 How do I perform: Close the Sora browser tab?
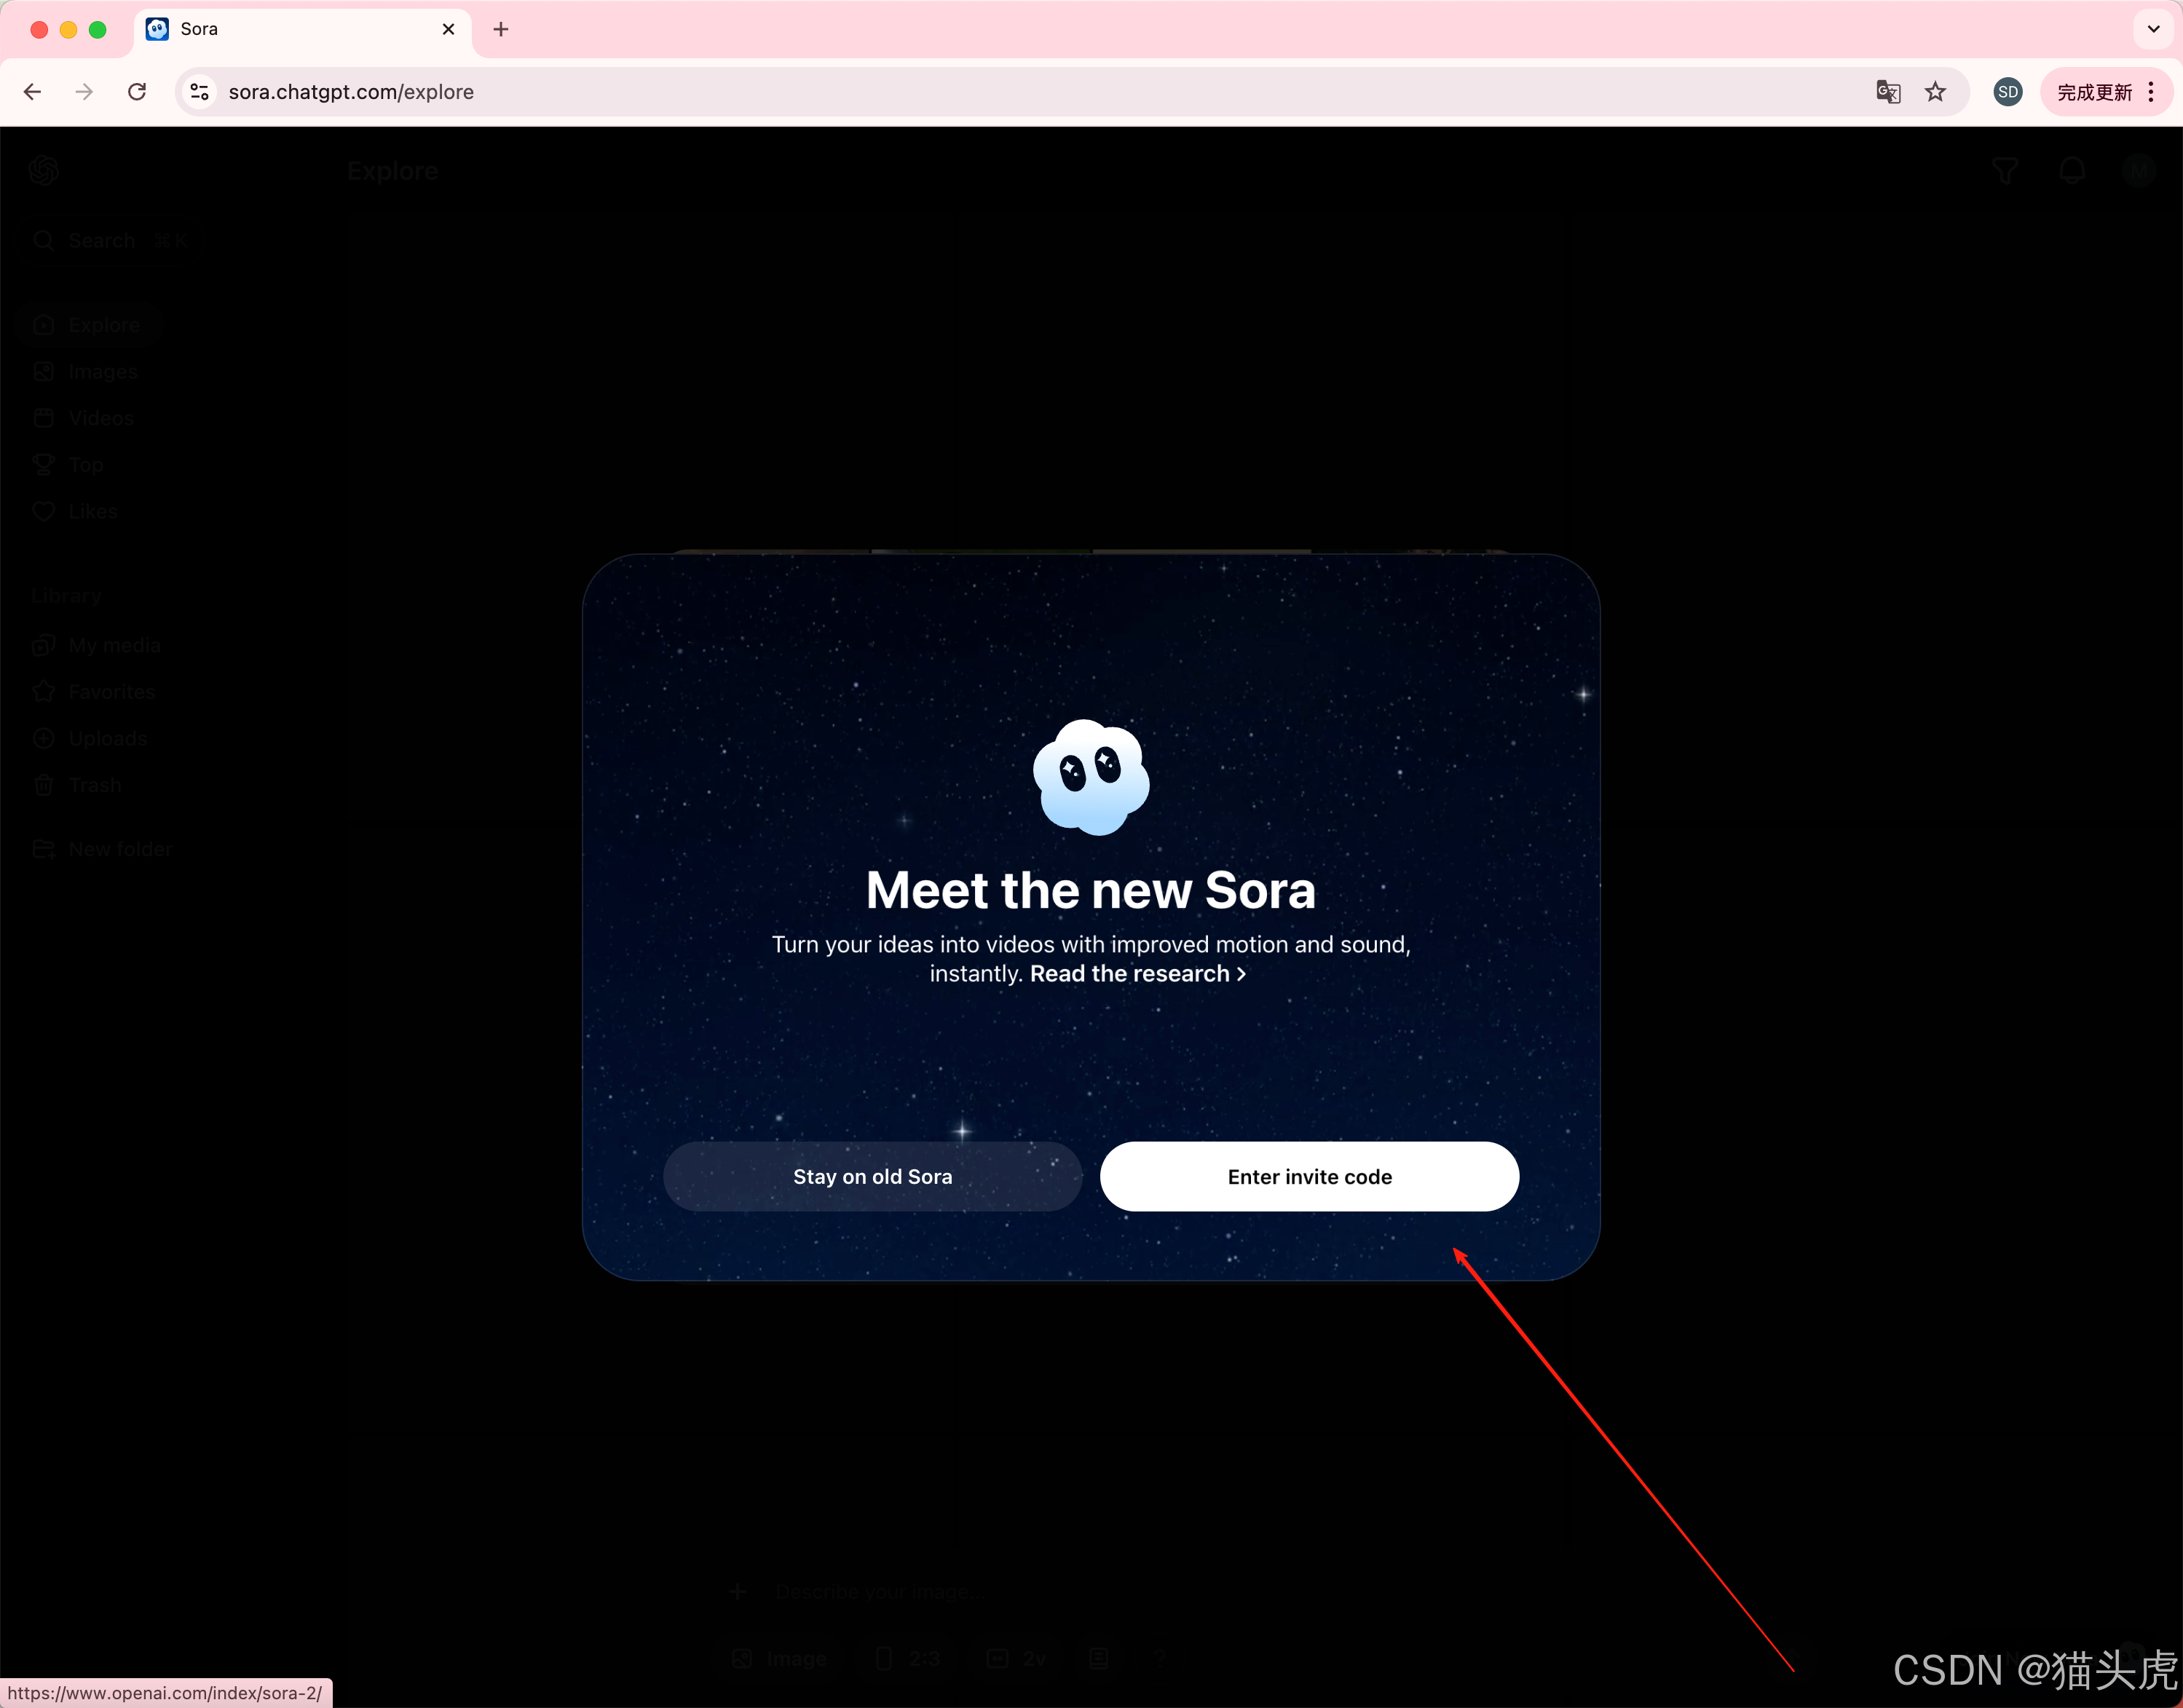point(448,29)
